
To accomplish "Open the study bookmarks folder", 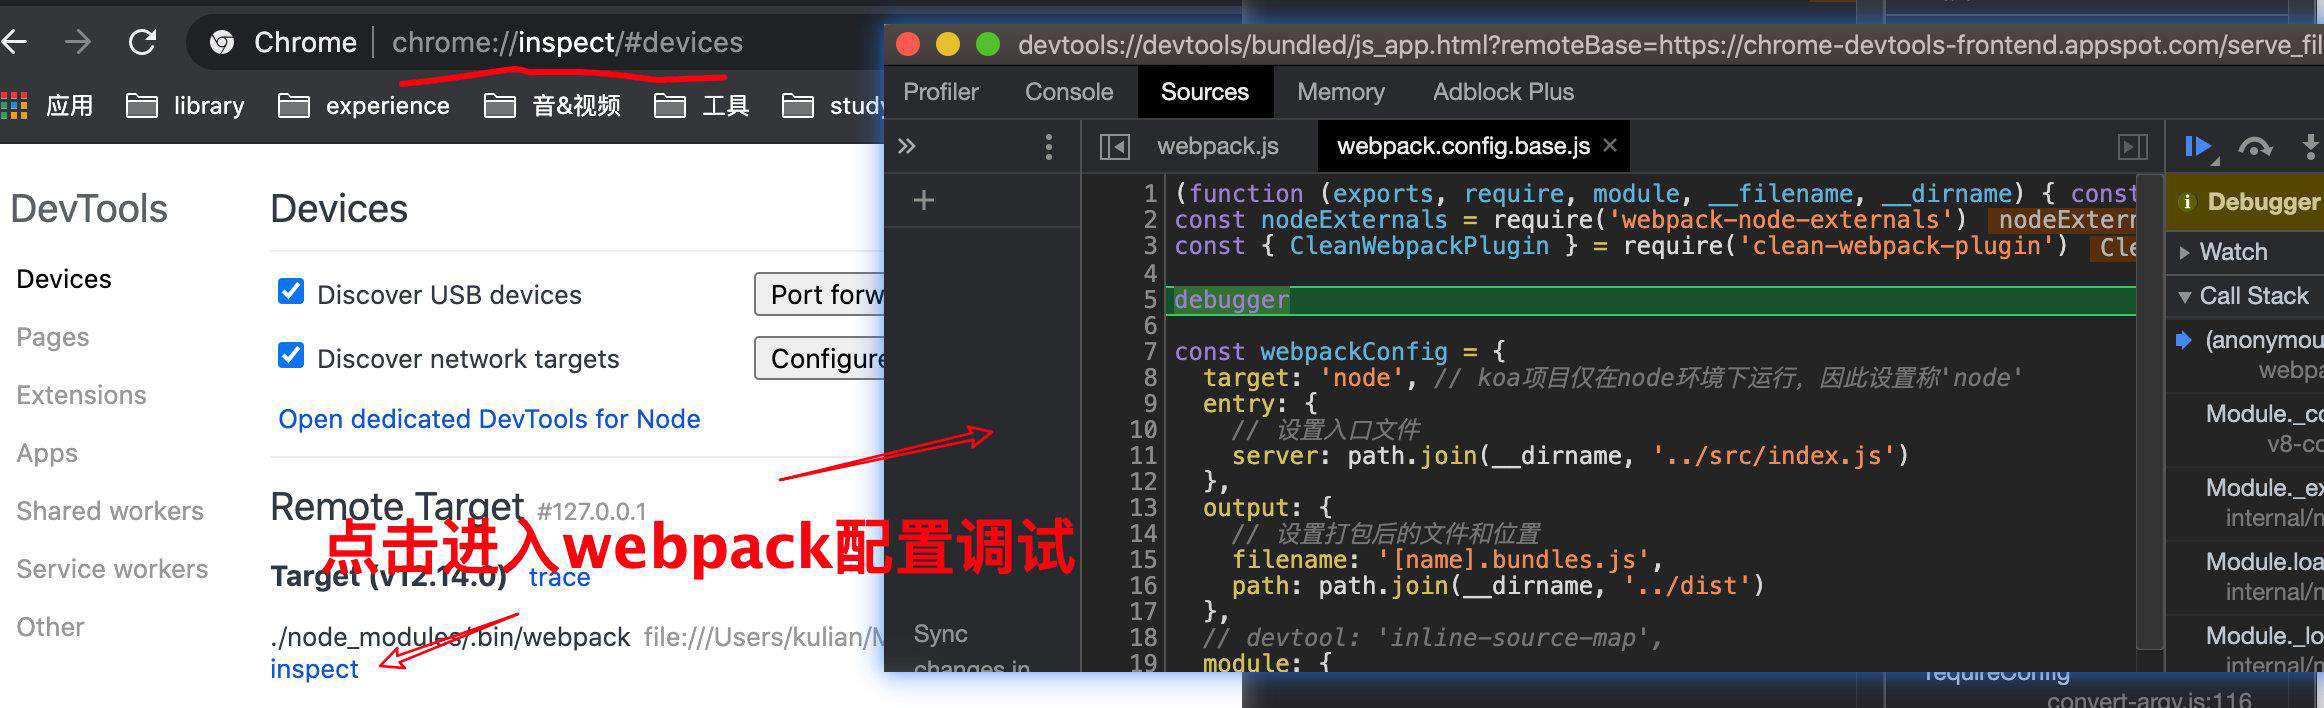I will (833, 105).
